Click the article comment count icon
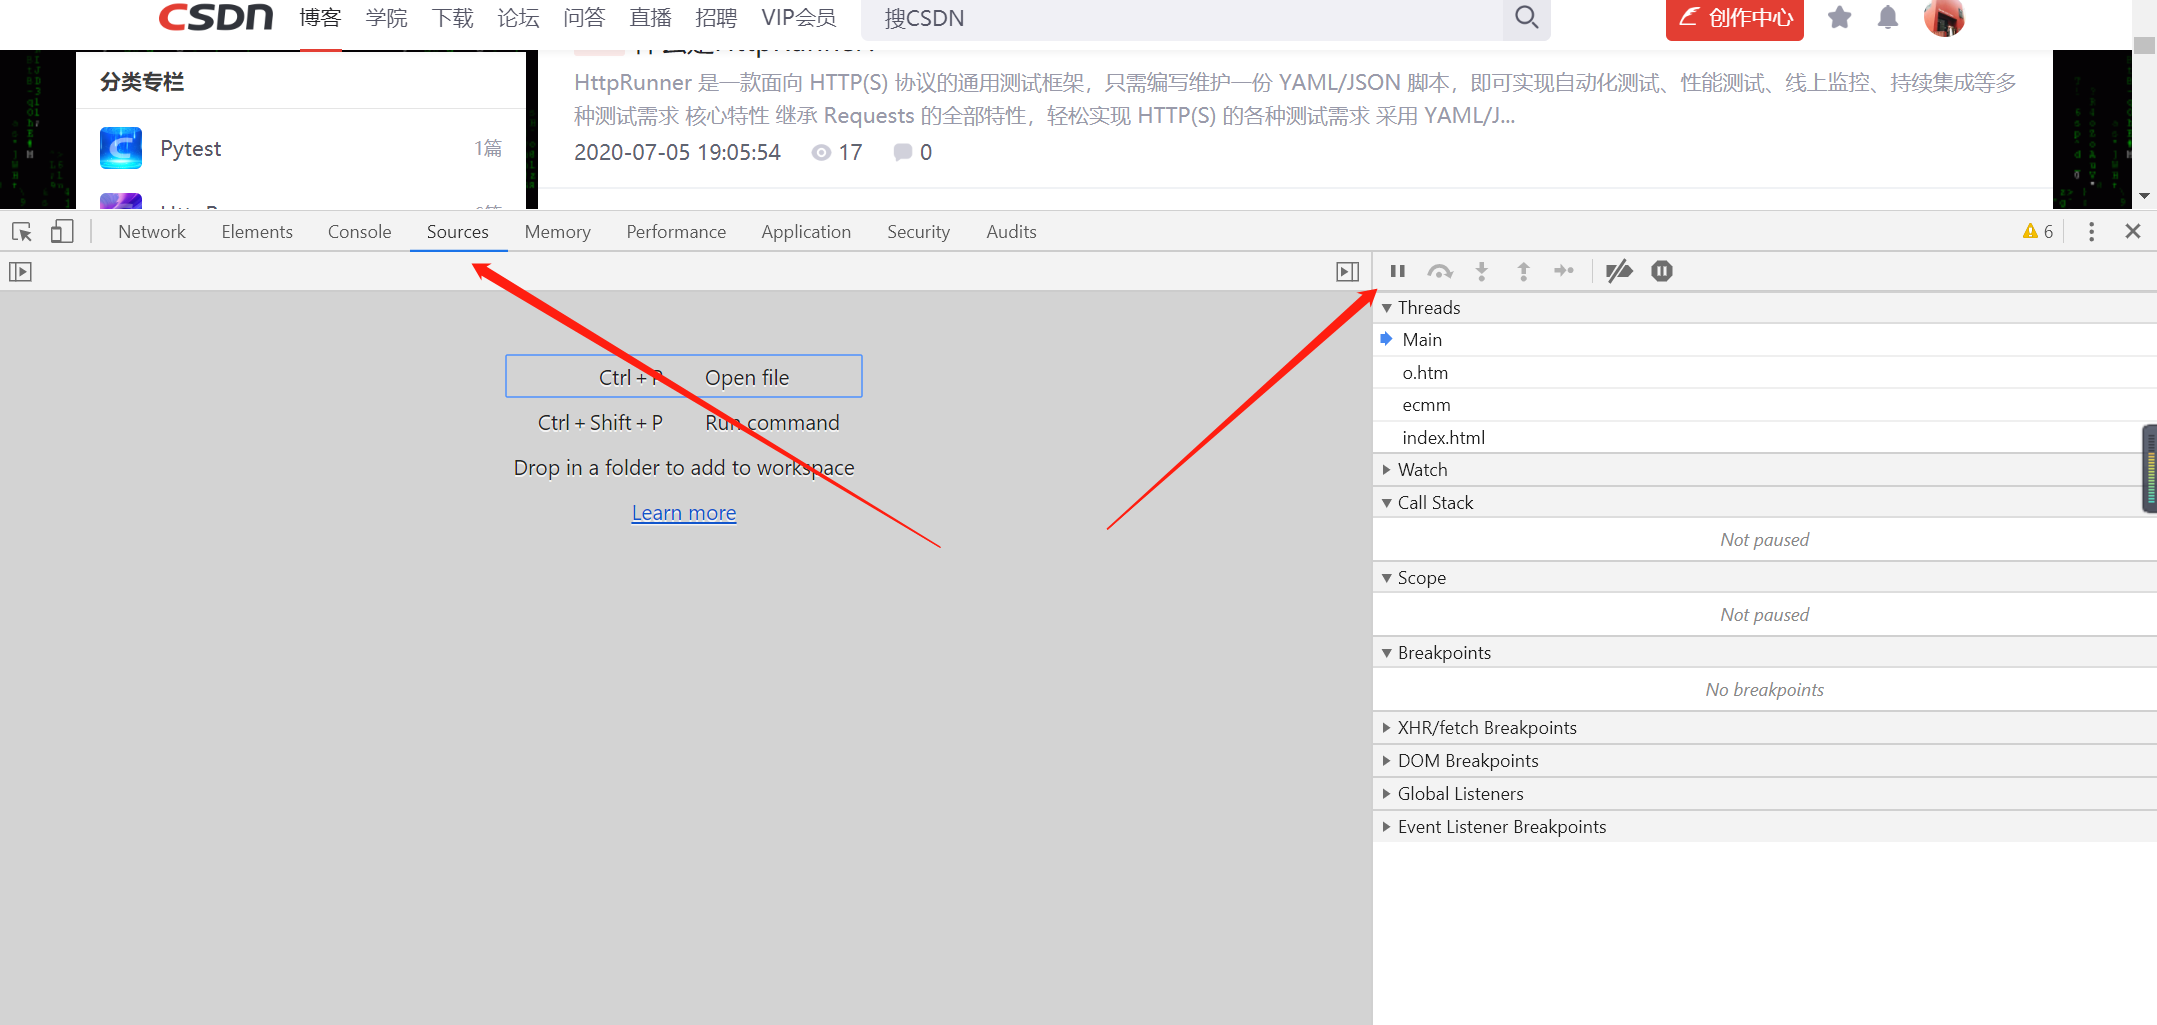The image size is (2157, 1025). [x=903, y=152]
